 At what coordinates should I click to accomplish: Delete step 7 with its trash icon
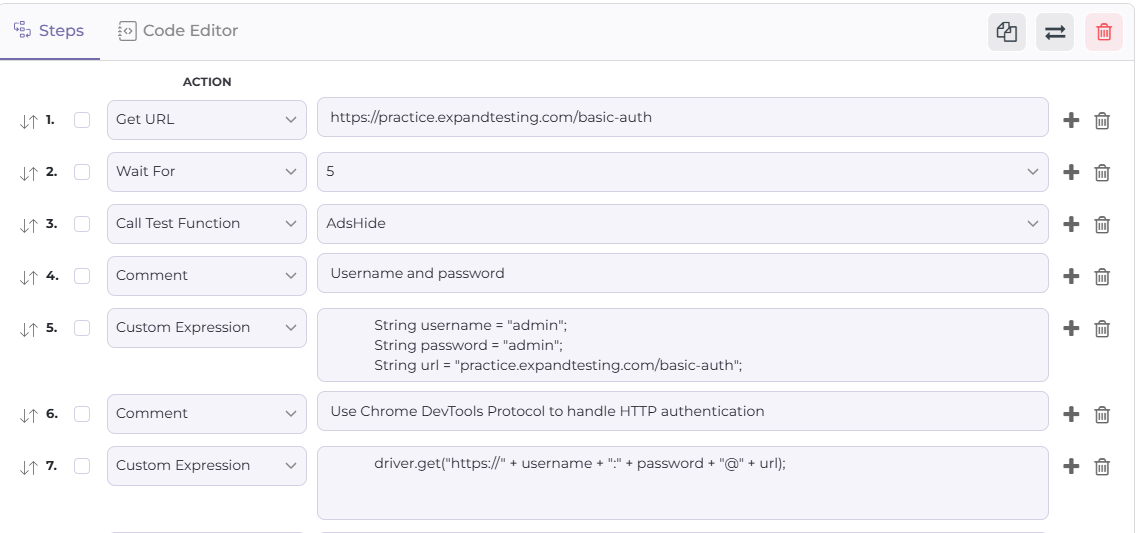1102,466
